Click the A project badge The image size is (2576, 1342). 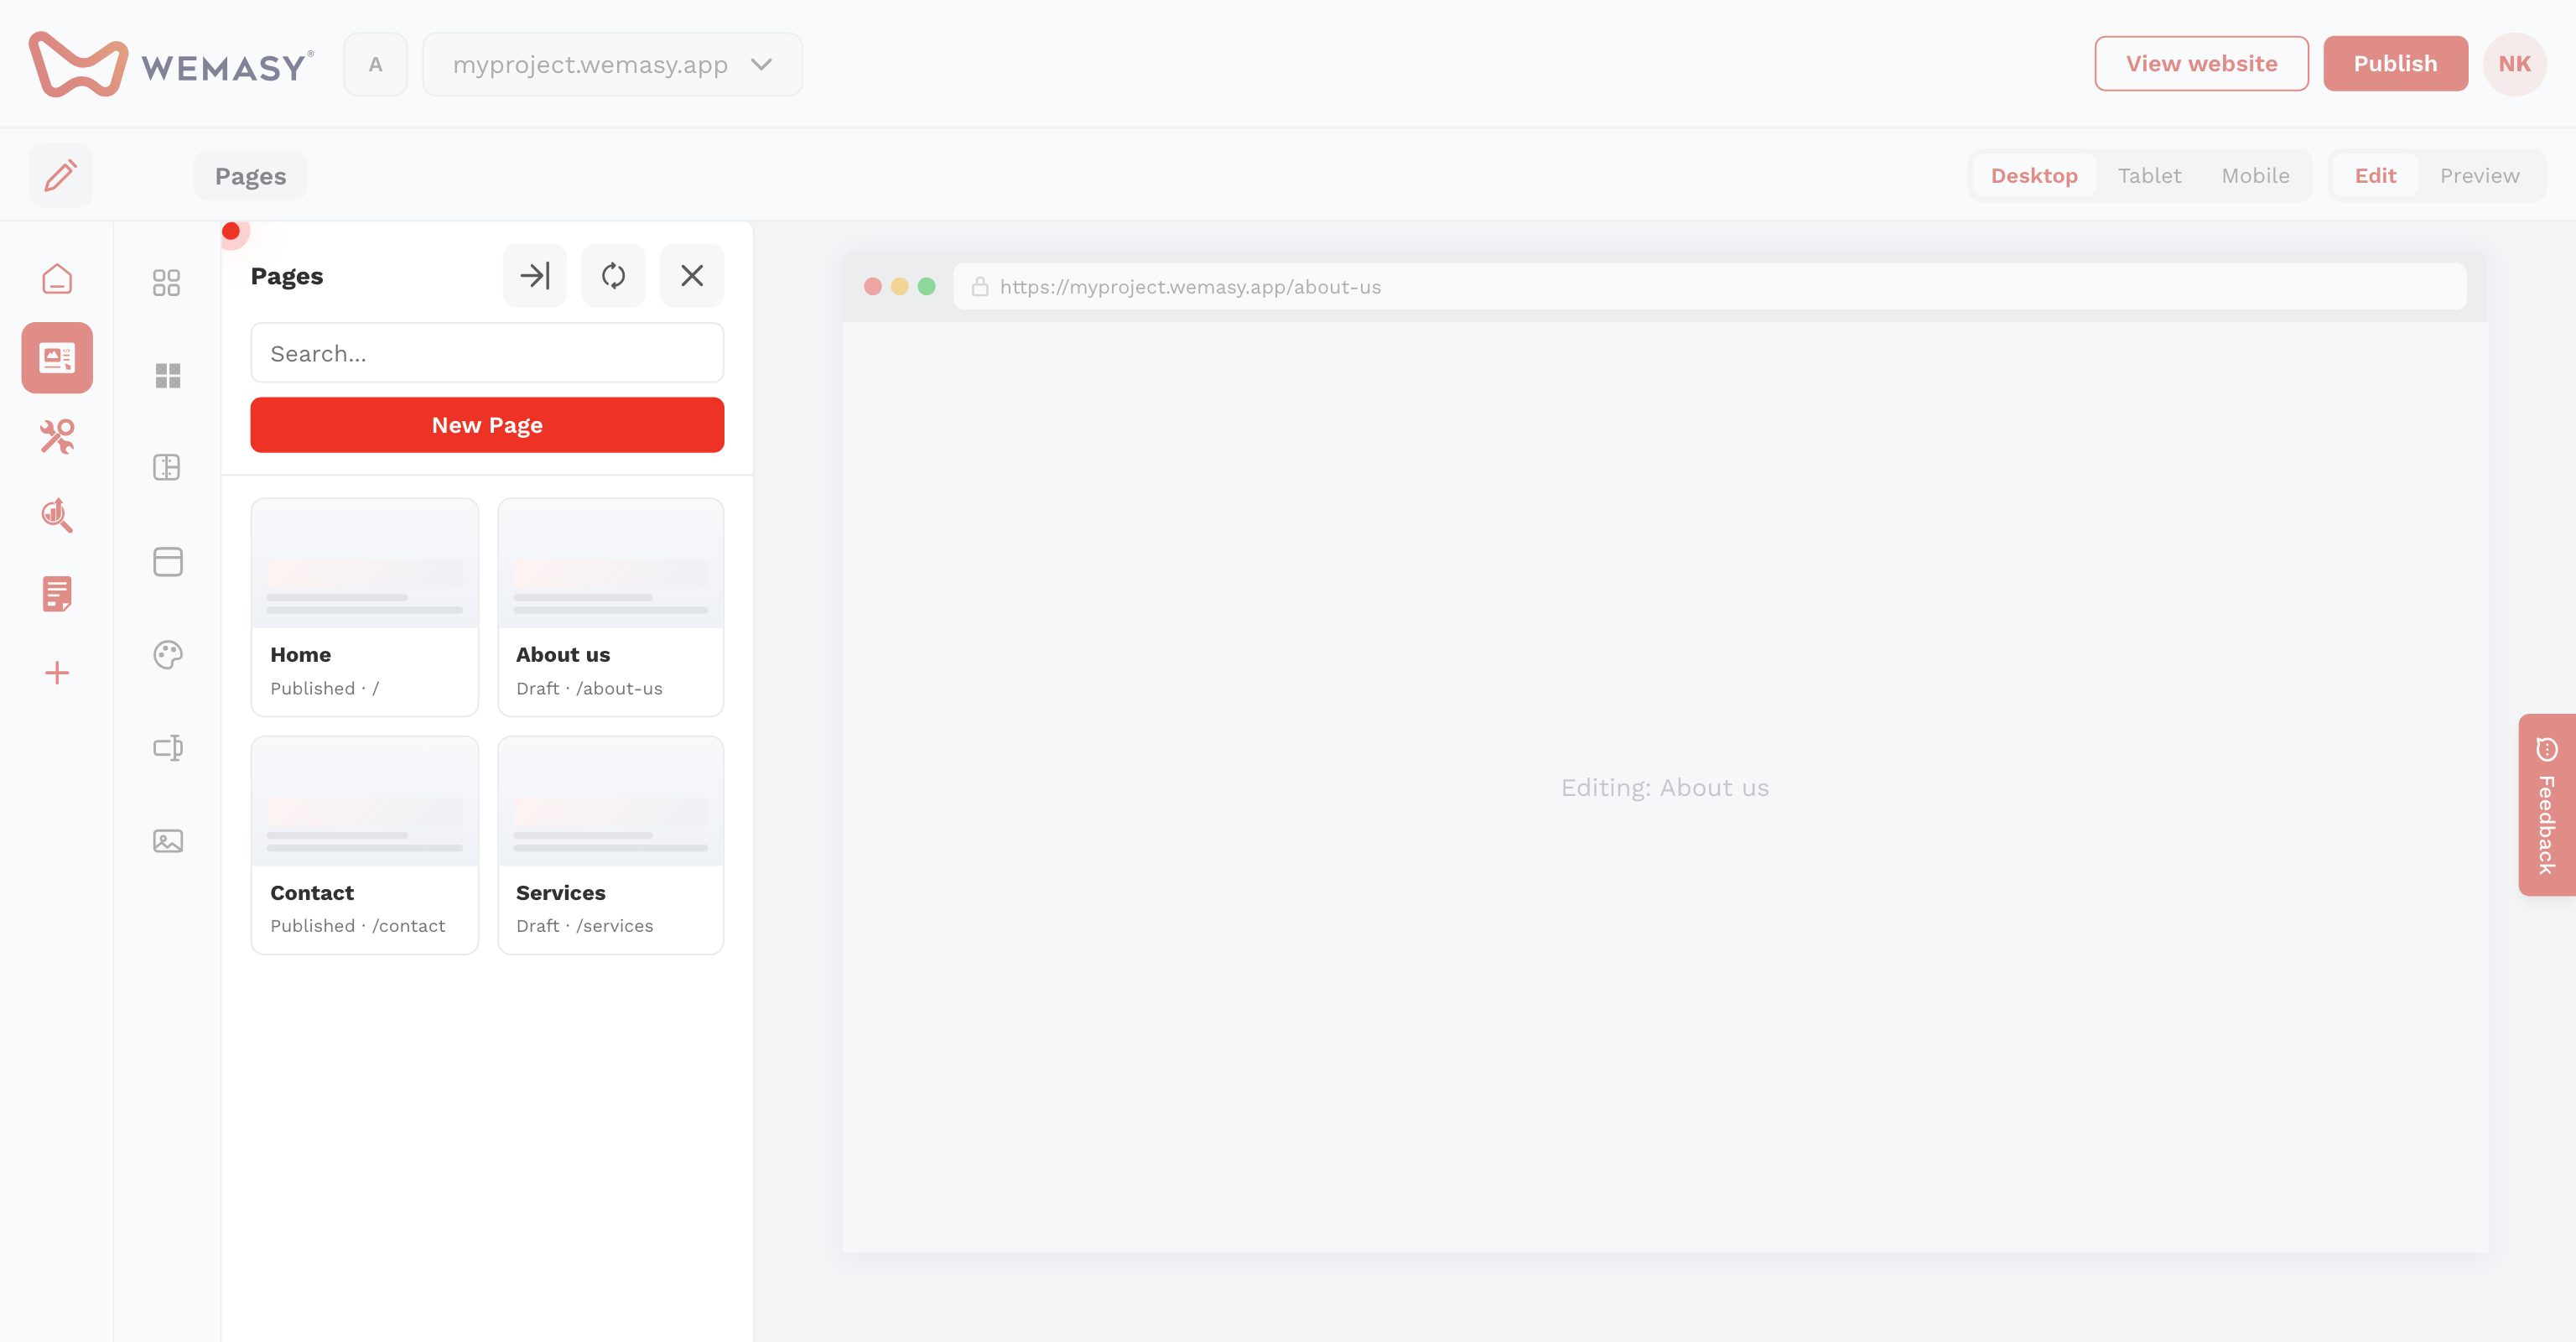(x=375, y=64)
